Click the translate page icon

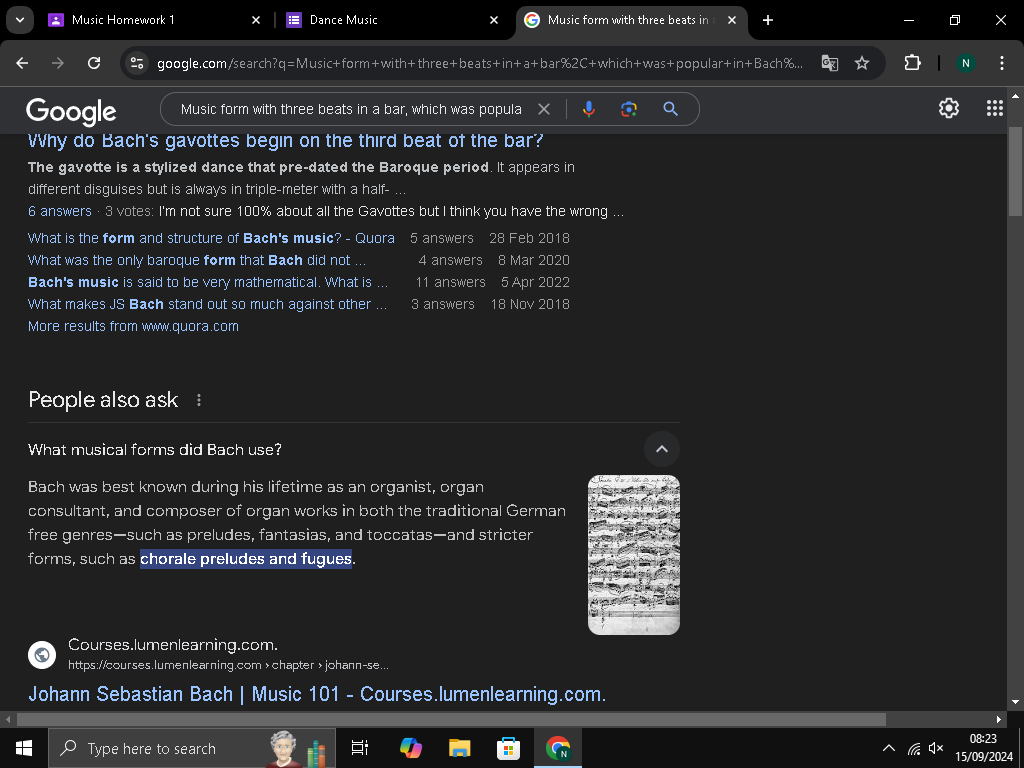[x=830, y=63]
